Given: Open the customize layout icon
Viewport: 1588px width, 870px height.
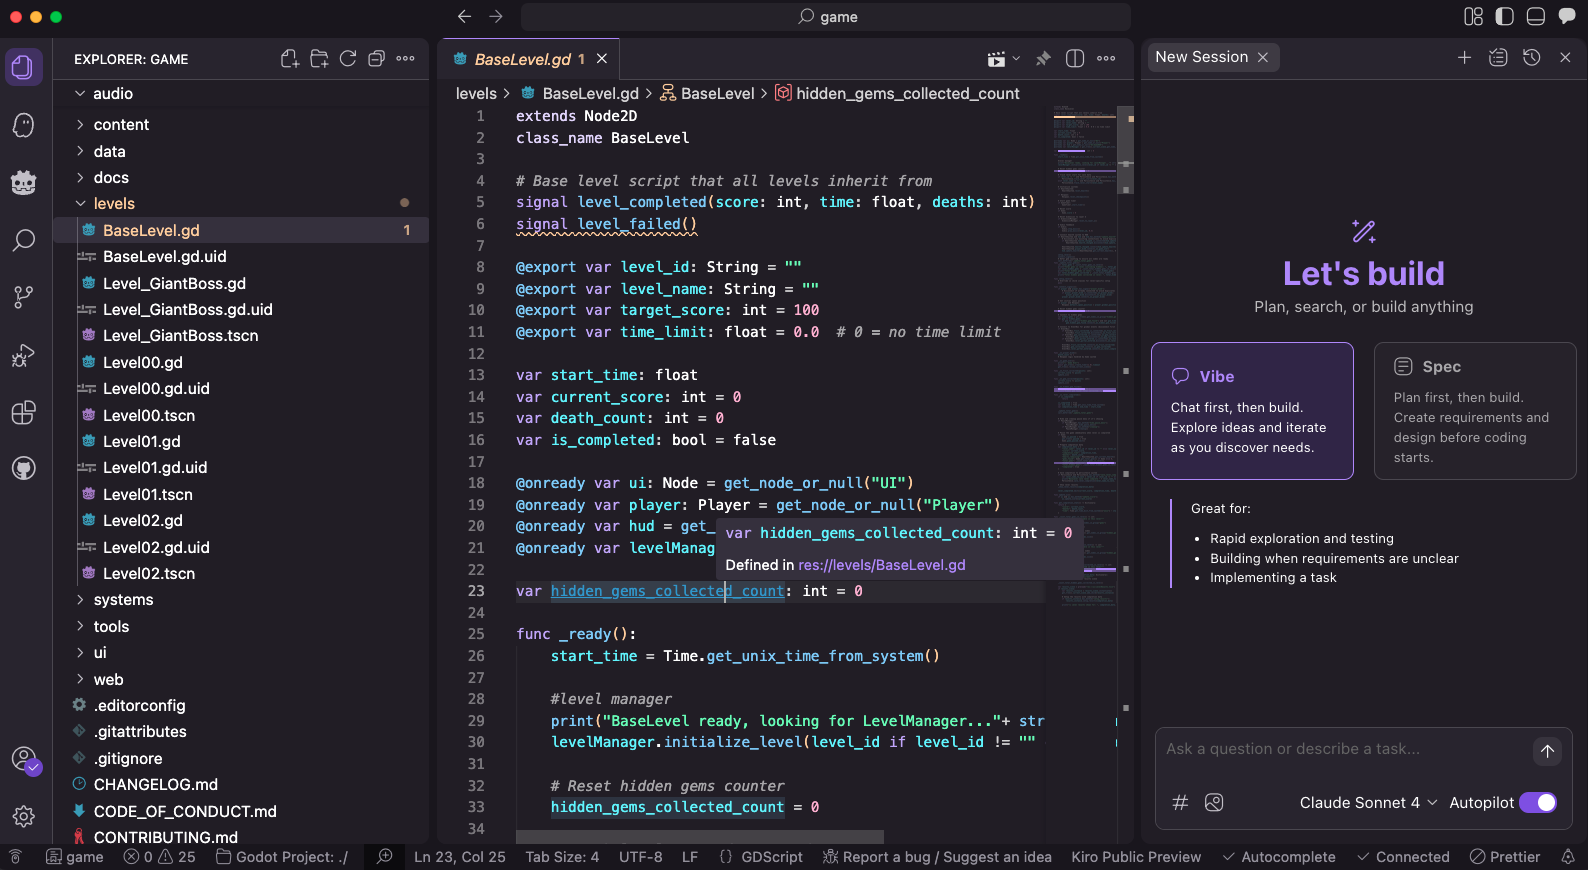Looking at the screenshot, I should (x=1473, y=17).
